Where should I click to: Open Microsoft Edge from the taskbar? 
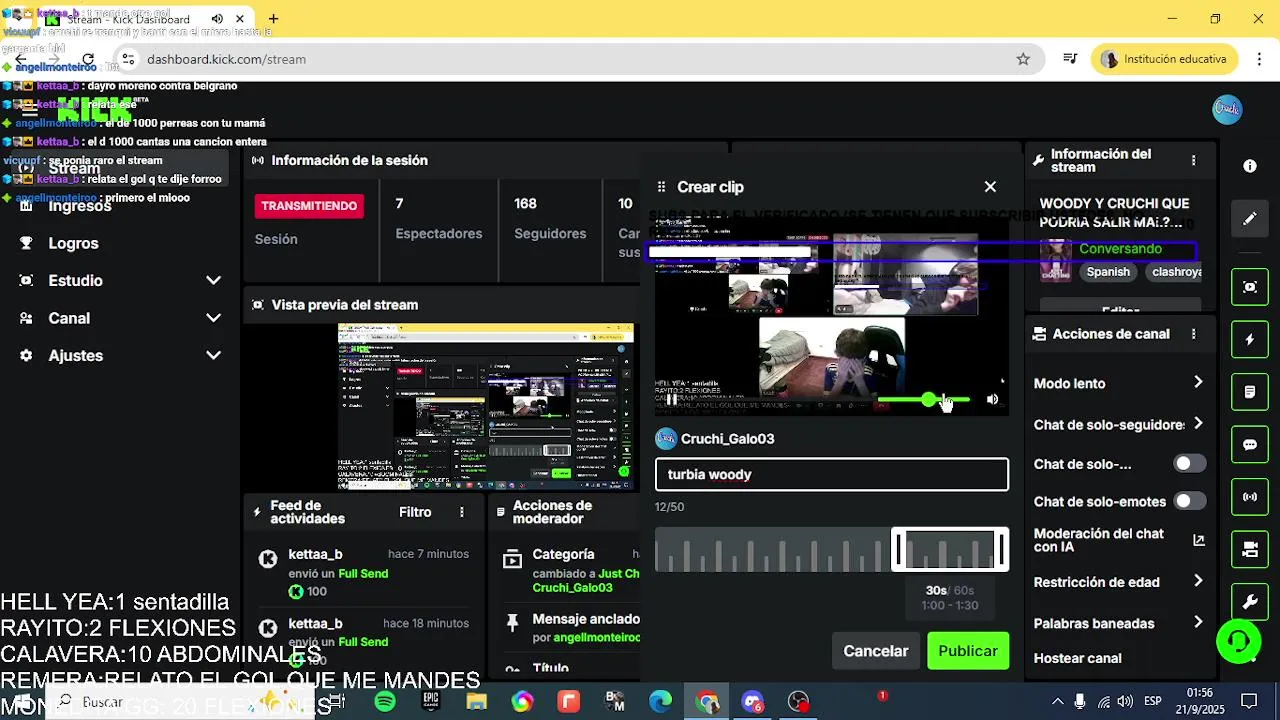(x=661, y=702)
